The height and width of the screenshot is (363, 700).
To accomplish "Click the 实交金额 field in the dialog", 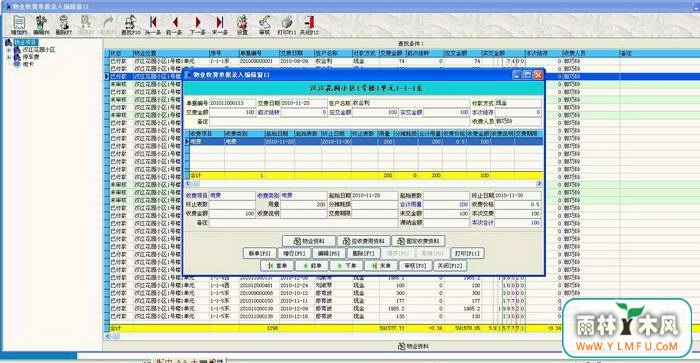I will click(446, 113).
